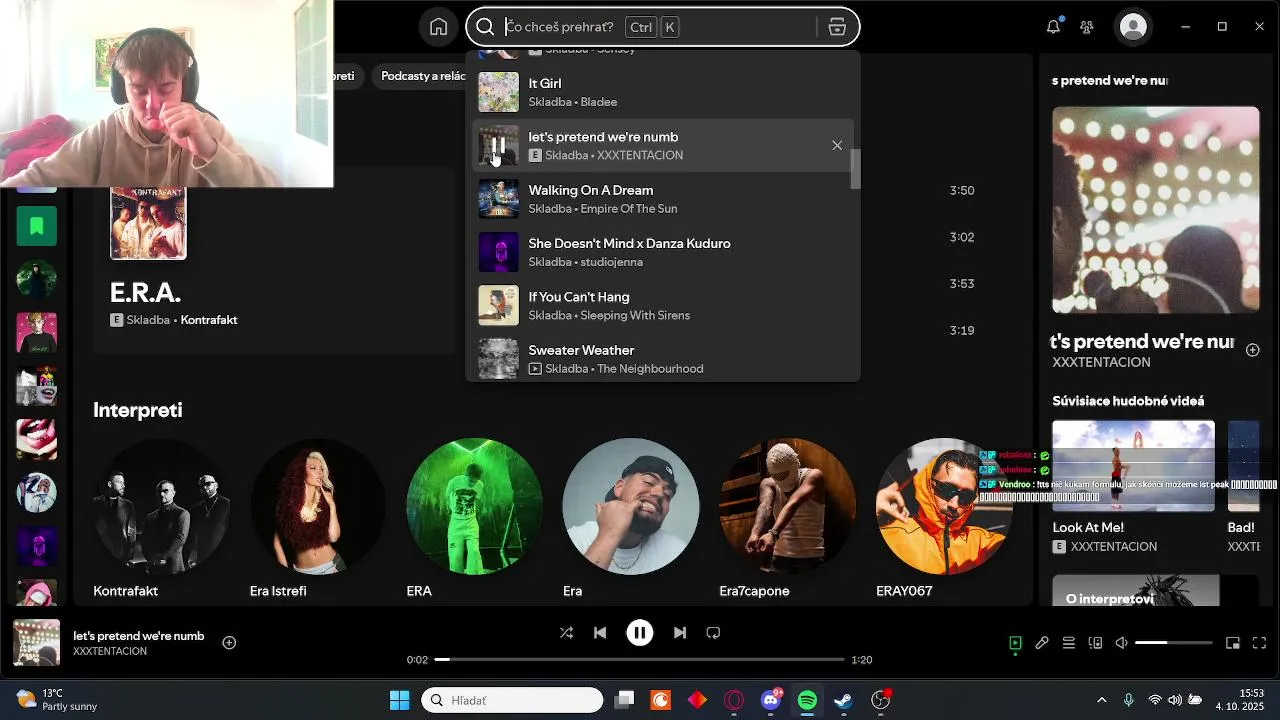Screen dimensions: 1280x720
Task: Open Kontrafakt artist link under E.R.A.
Action: [208, 320]
